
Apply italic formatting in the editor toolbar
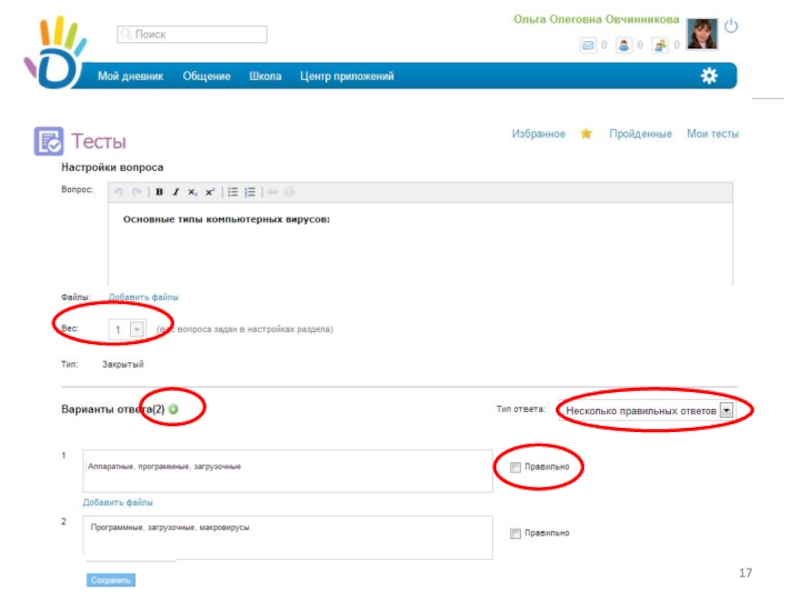(x=176, y=192)
